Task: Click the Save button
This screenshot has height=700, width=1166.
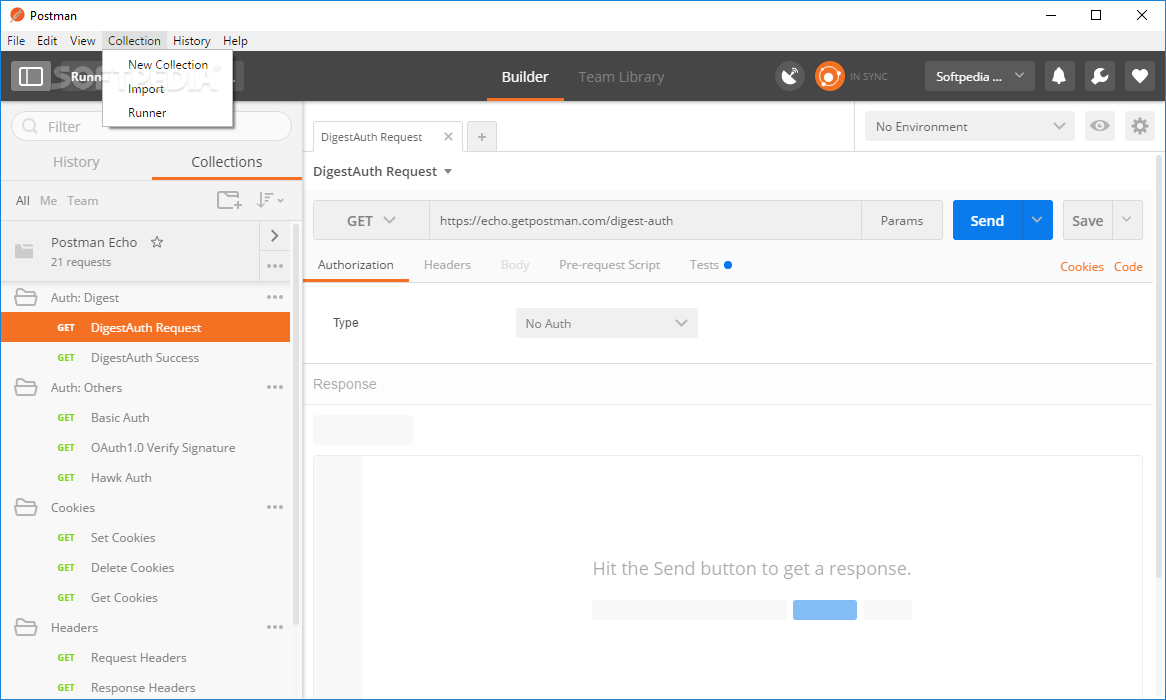Action: tap(1087, 220)
